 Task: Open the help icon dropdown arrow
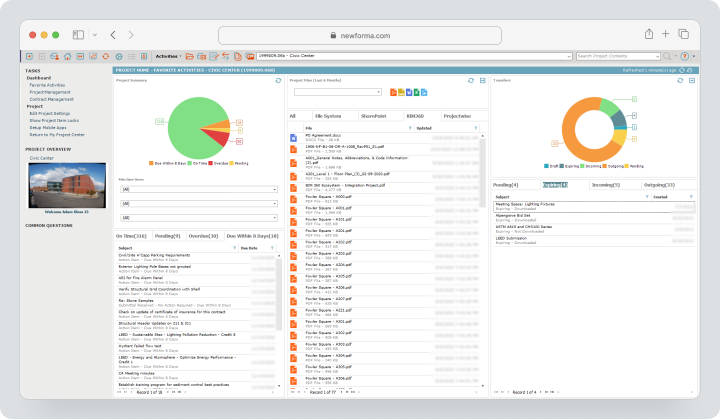[693, 57]
